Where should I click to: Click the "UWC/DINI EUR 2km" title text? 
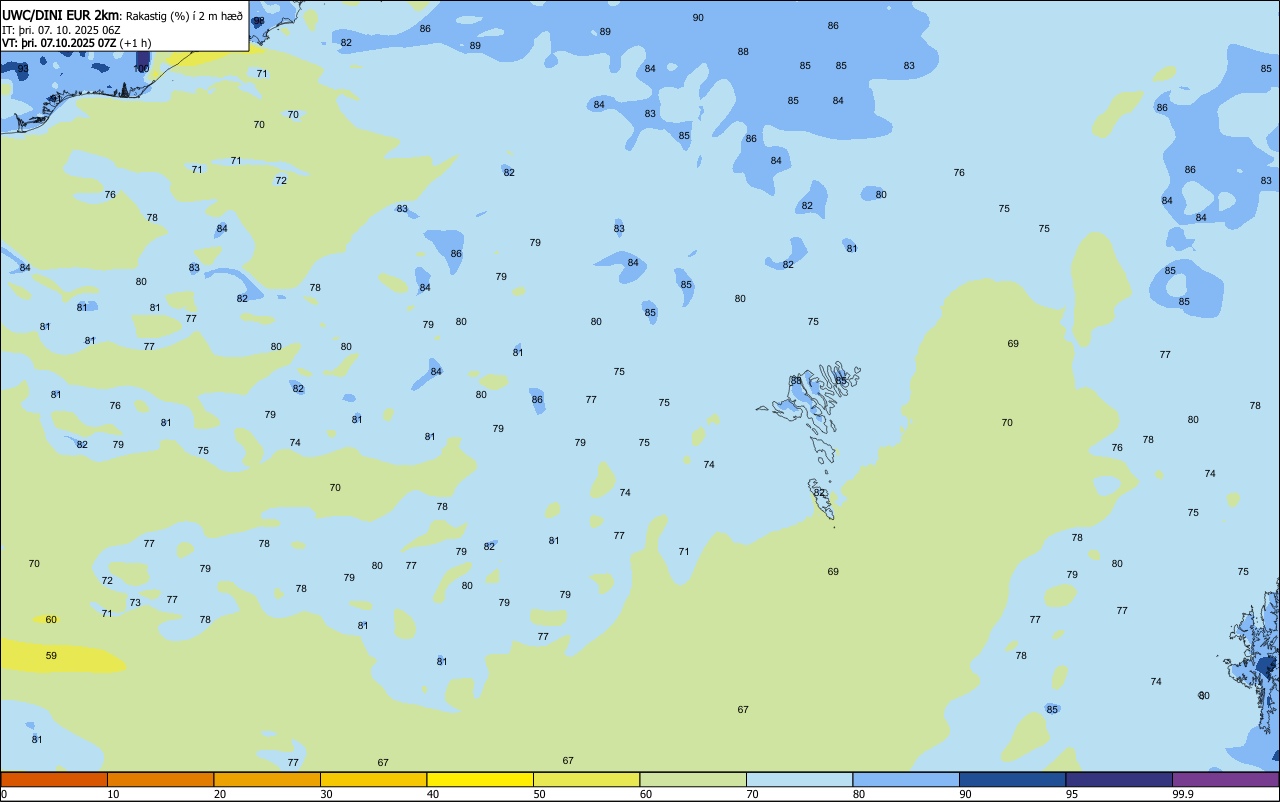pyautogui.click(x=61, y=15)
